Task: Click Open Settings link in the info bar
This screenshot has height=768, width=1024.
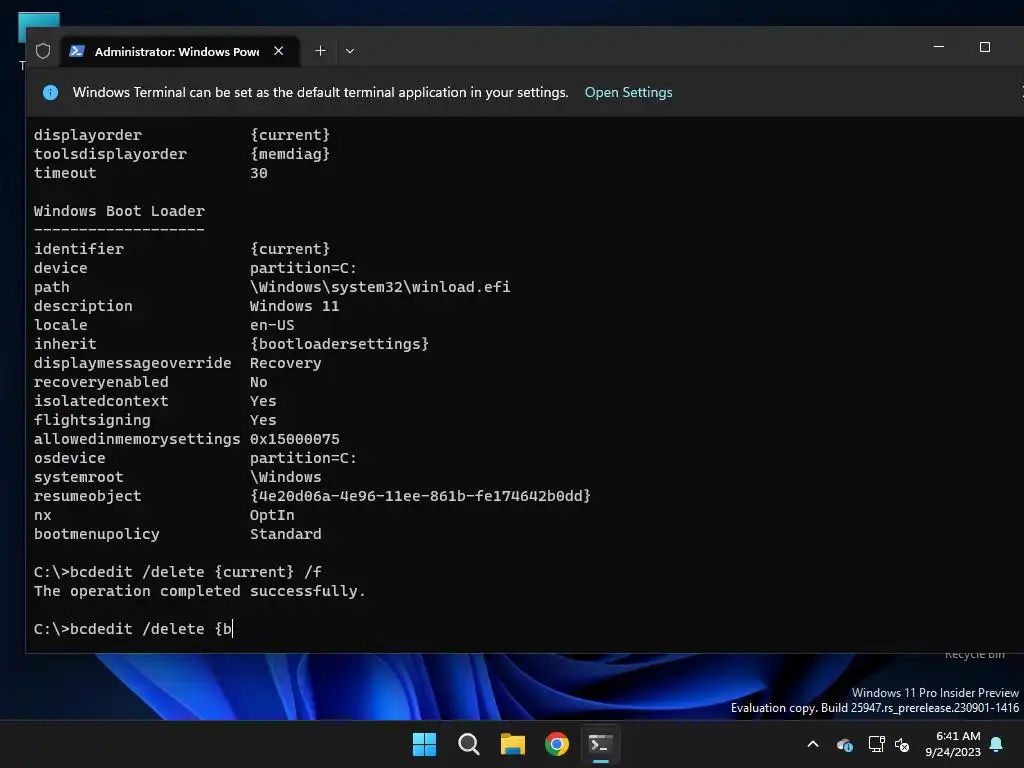Action: 628,92
